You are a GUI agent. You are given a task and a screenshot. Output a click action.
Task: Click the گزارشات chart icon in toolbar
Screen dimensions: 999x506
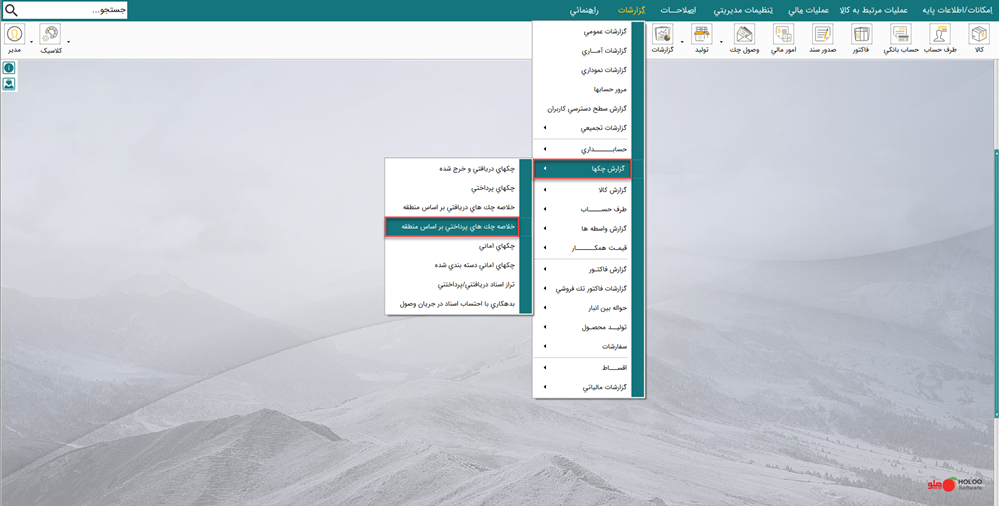pyautogui.click(x=663, y=34)
